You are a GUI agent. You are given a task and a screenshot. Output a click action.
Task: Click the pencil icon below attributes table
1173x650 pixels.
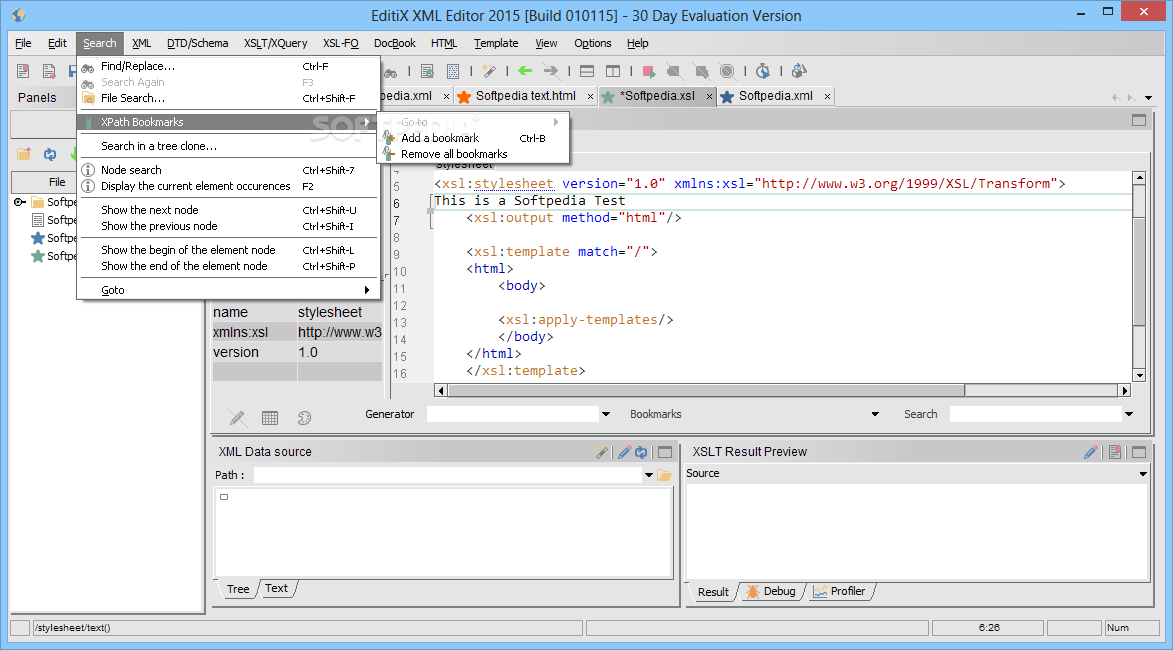(x=237, y=418)
